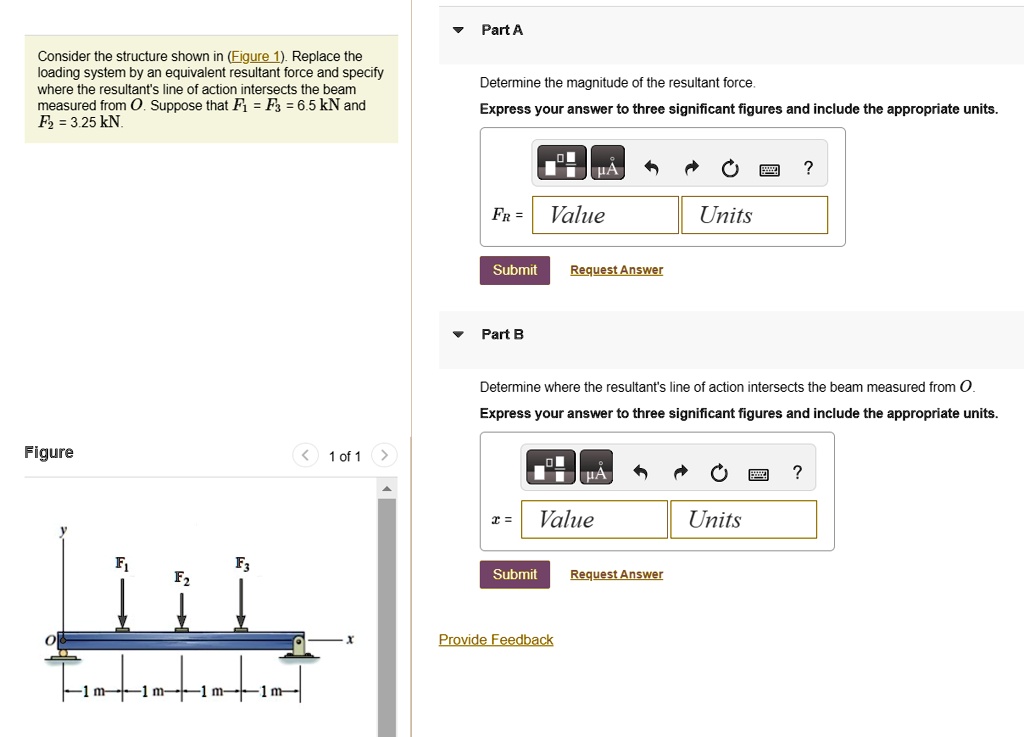Click the previous-figure chevron arrow
Viewport: 1024px width, 737px height.
(305, 455)
